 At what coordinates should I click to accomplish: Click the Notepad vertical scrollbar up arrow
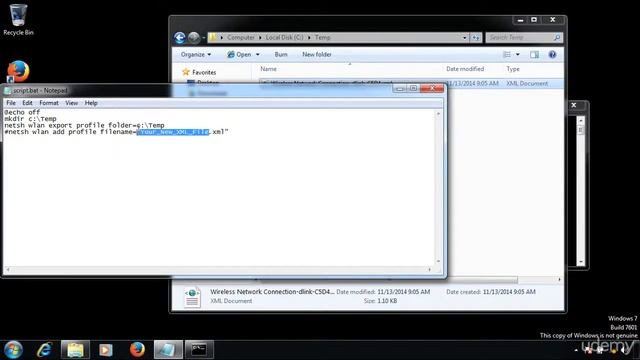coord(439,114)
